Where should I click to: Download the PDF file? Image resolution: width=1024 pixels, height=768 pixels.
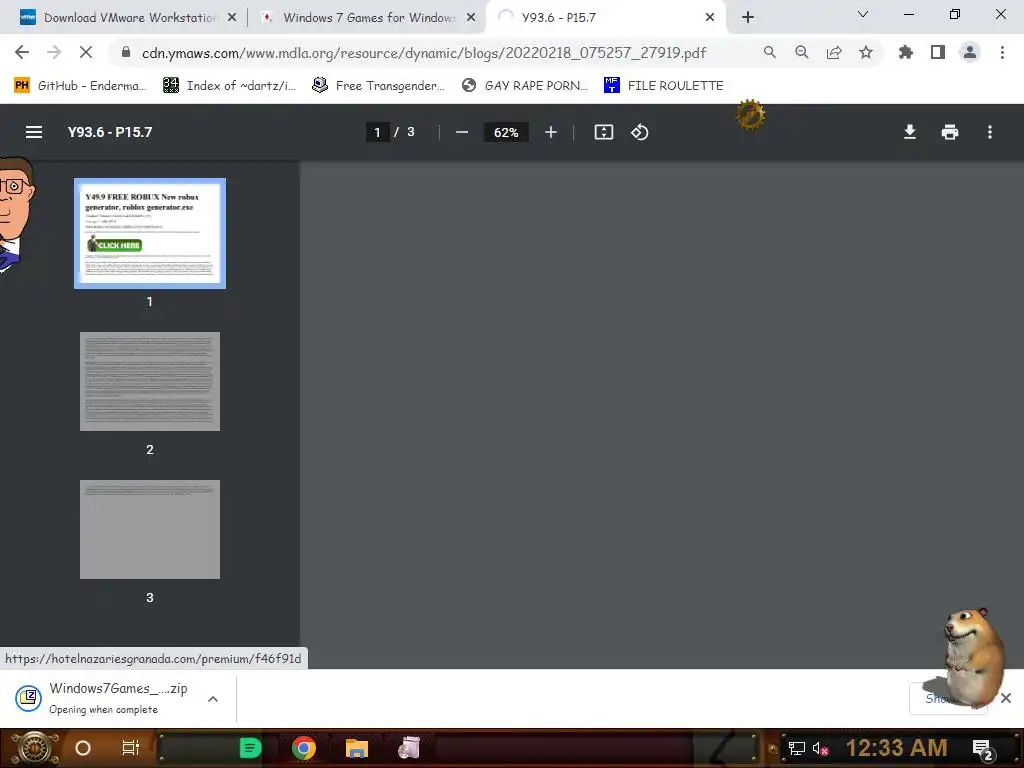pos(910,132)
